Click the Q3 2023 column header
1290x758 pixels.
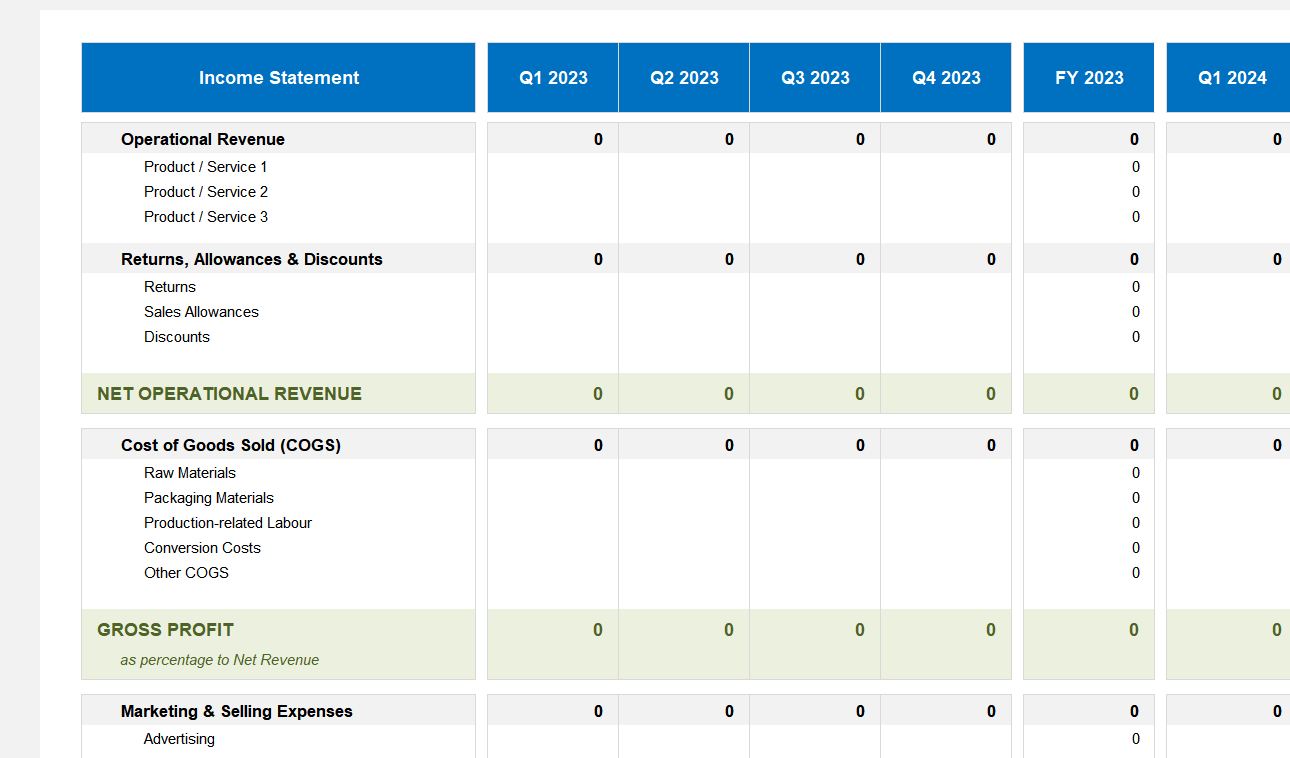(x=814, y=77)
